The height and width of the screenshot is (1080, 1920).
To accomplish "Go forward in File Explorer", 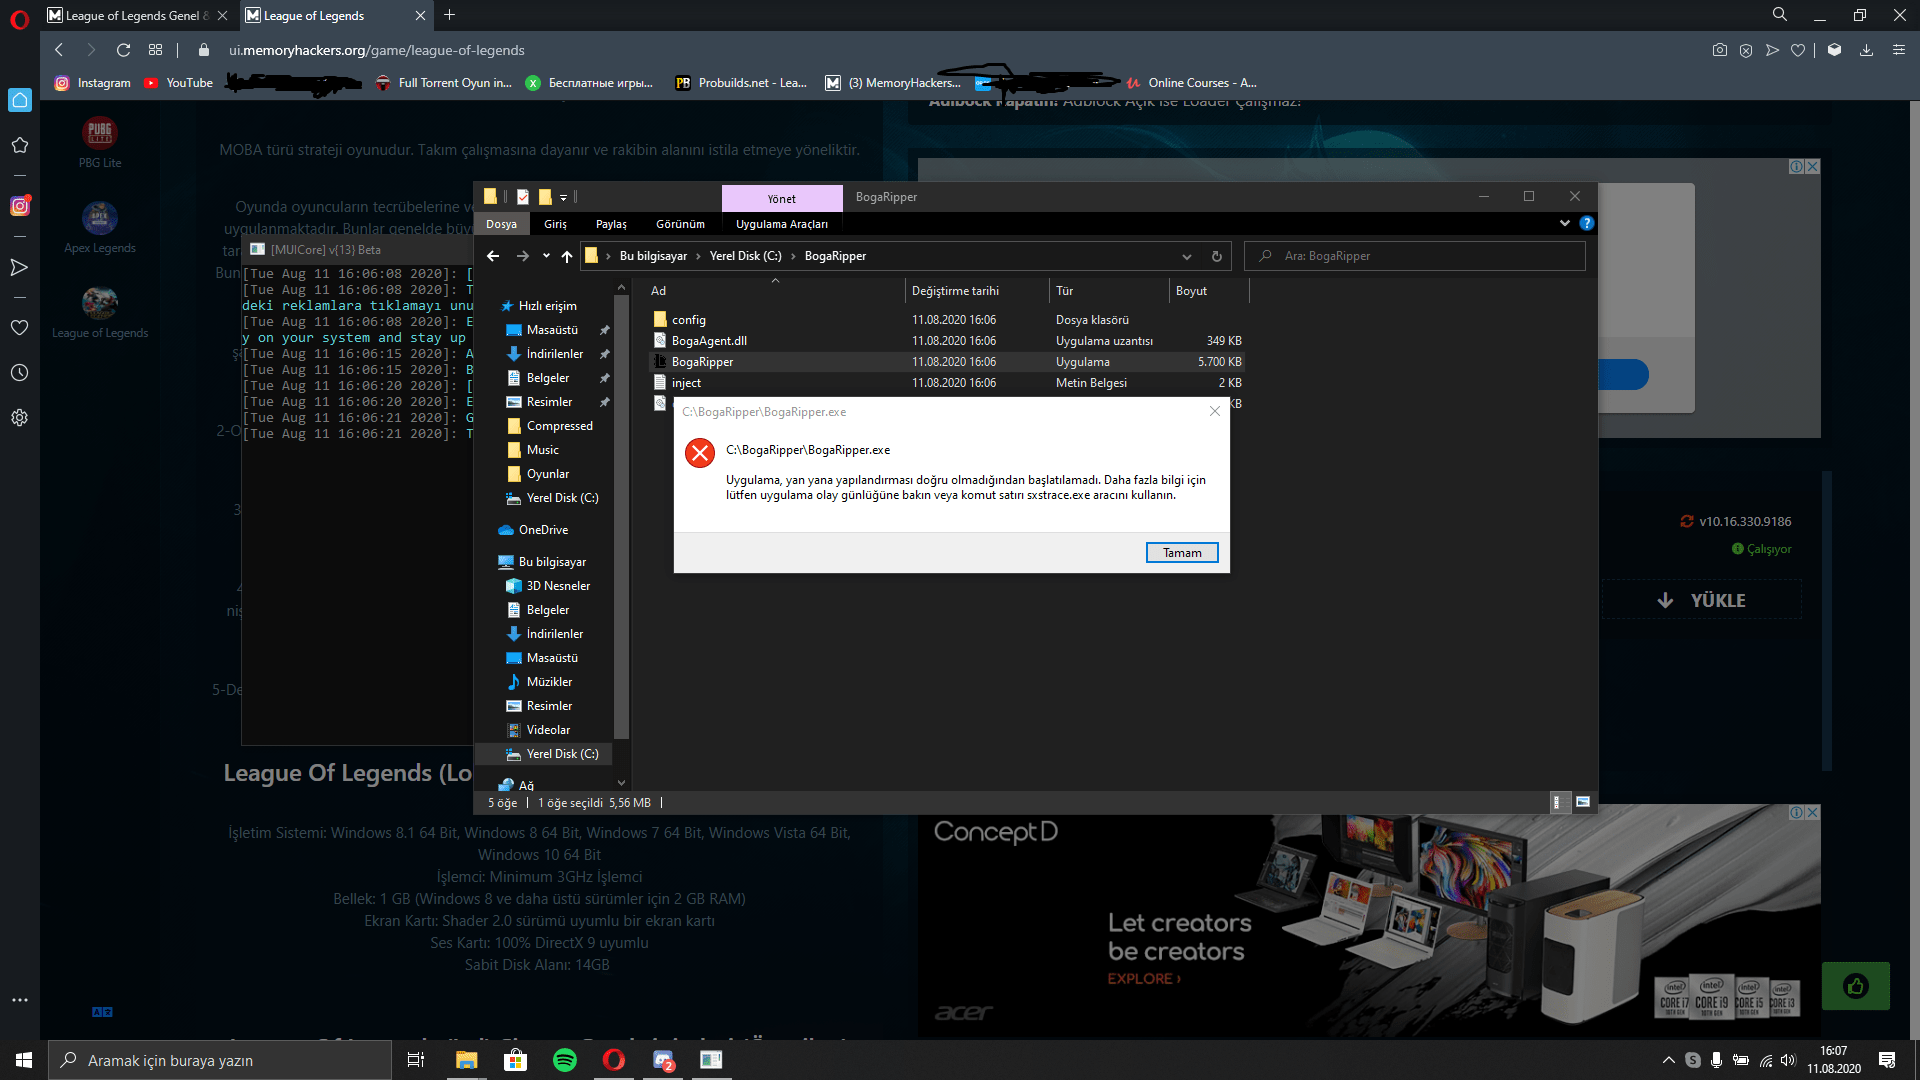I will coord(522,256).
